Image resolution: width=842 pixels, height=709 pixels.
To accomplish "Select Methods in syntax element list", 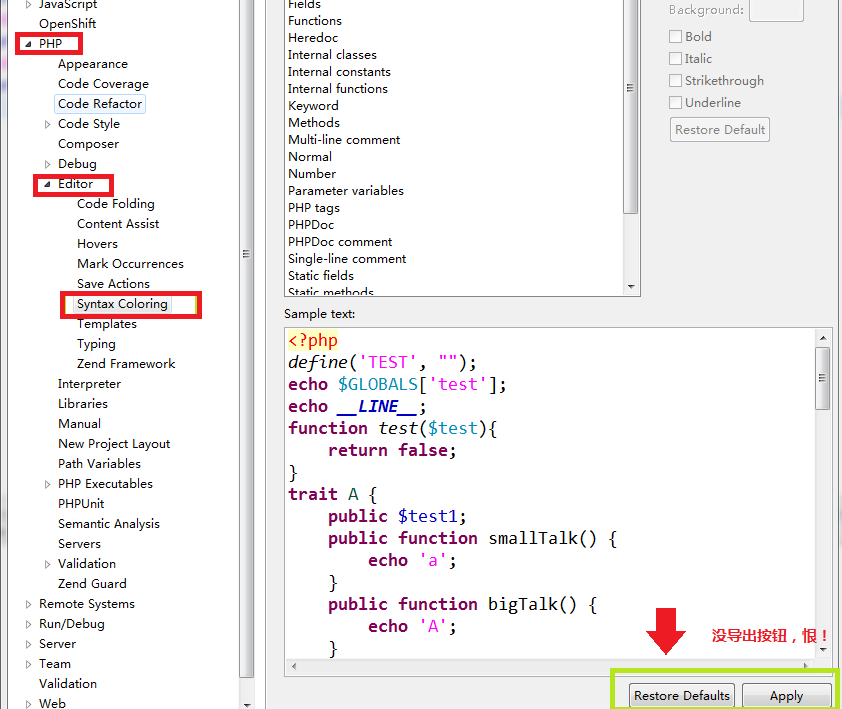I will (314, 123).
